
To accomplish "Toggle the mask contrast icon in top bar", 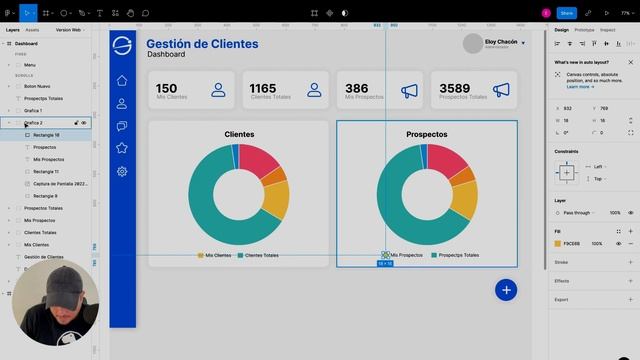I will (345, 13).
